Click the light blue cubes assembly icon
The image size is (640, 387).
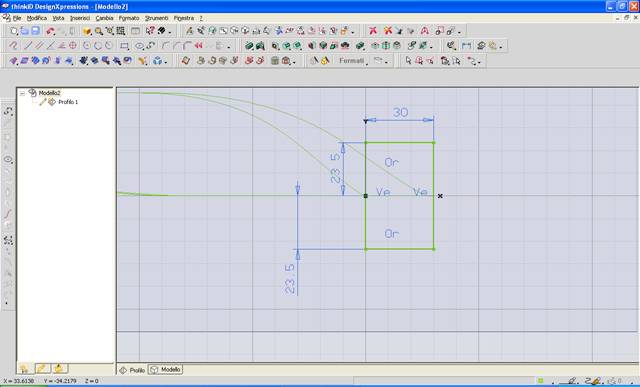coord(158,61)
